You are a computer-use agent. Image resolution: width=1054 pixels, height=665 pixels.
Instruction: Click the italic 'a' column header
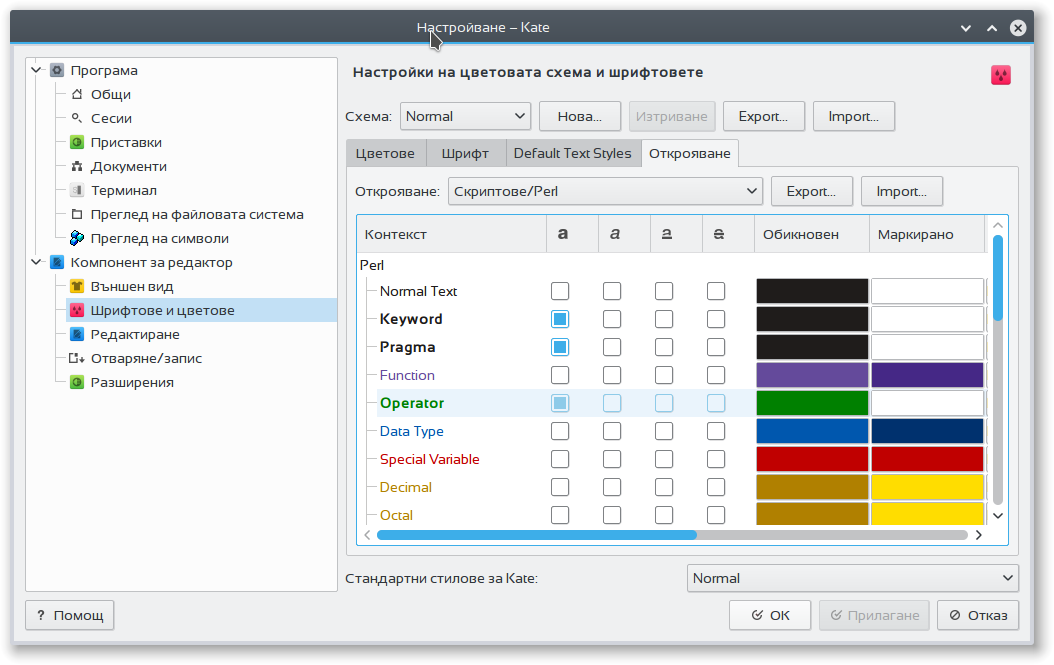(615, 234)
